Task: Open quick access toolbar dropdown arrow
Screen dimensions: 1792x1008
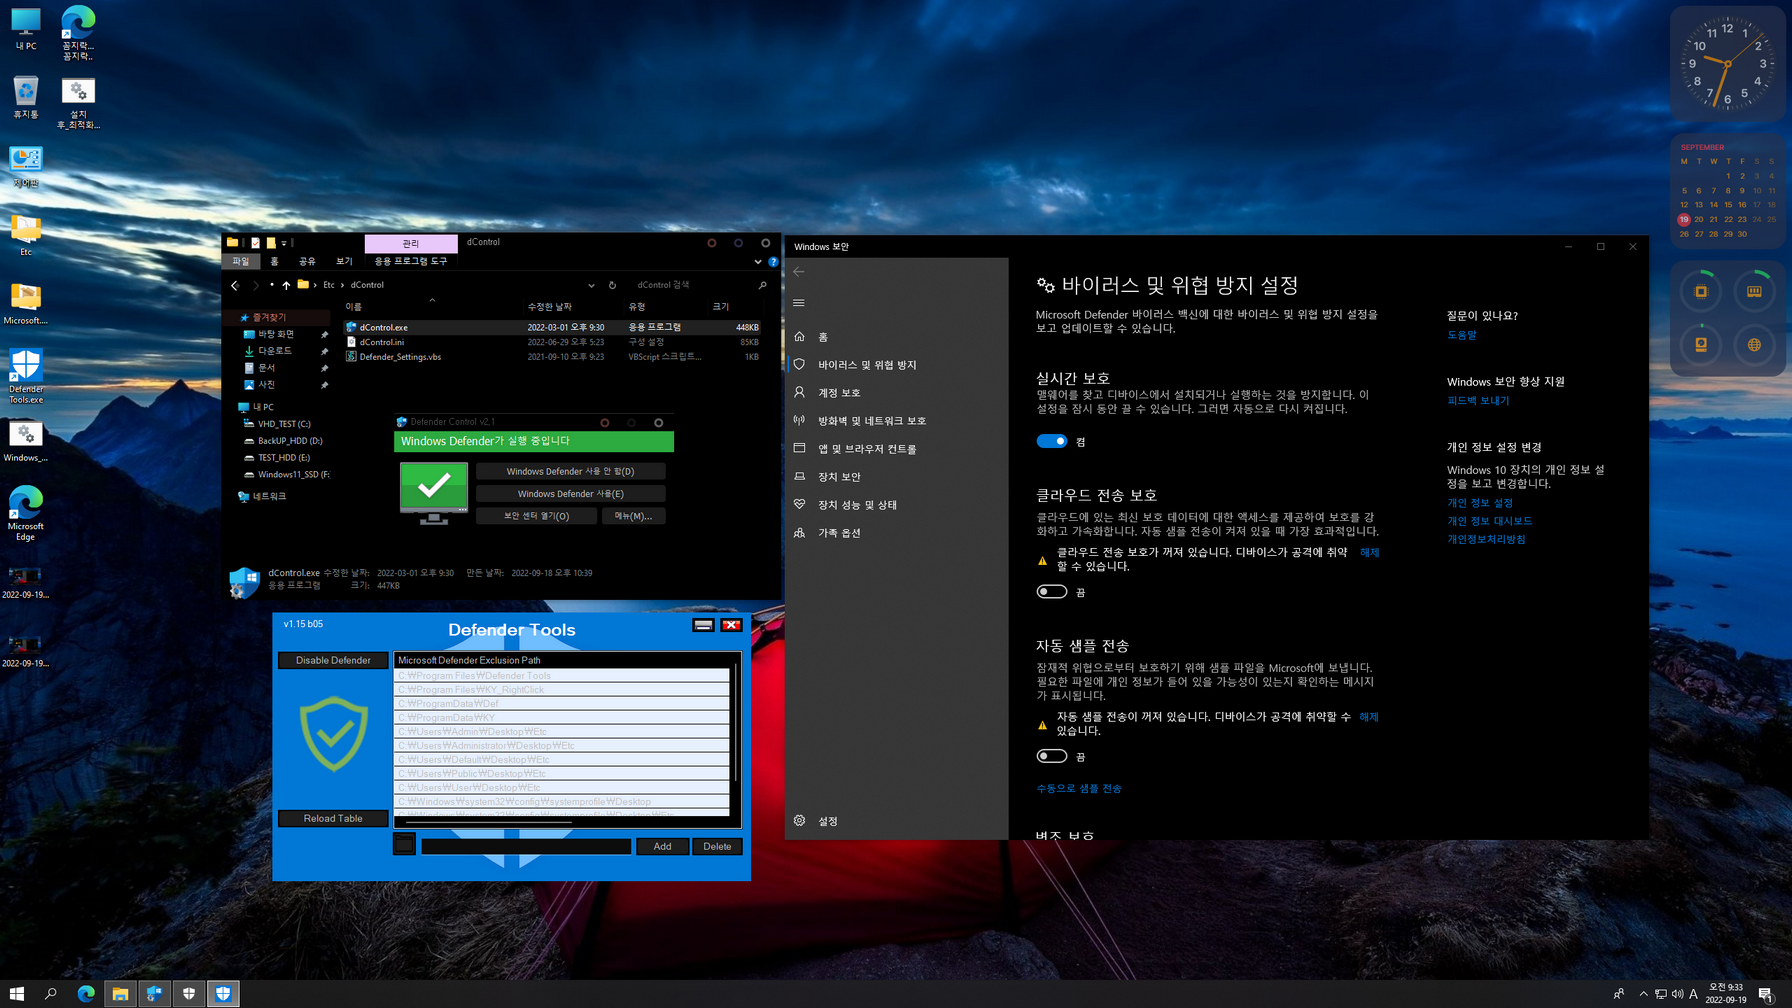Action: coord(284,243)
